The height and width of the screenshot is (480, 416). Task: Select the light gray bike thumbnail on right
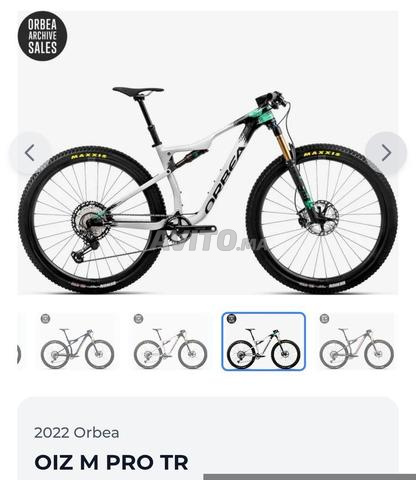tap(357, 342)
